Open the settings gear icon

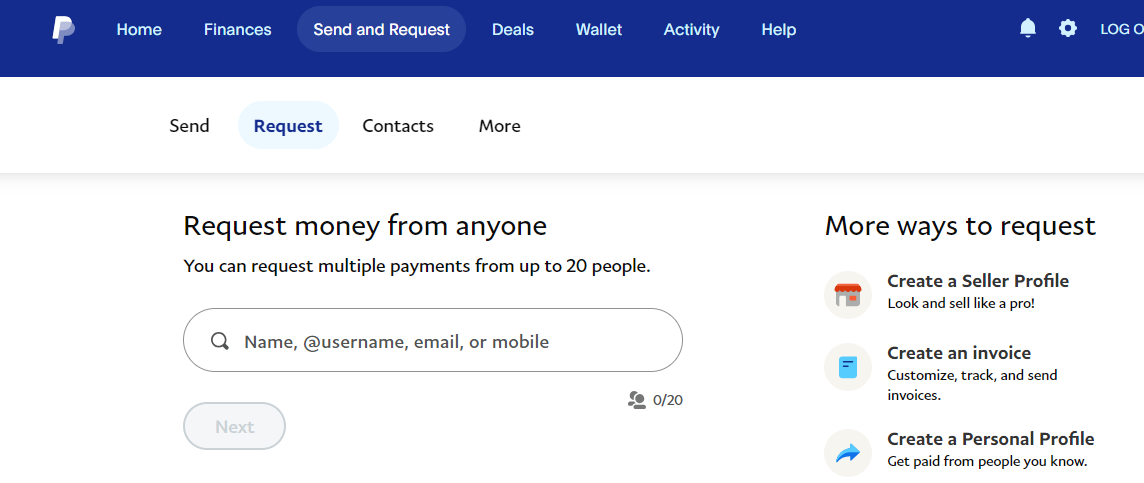(1067, 28)
